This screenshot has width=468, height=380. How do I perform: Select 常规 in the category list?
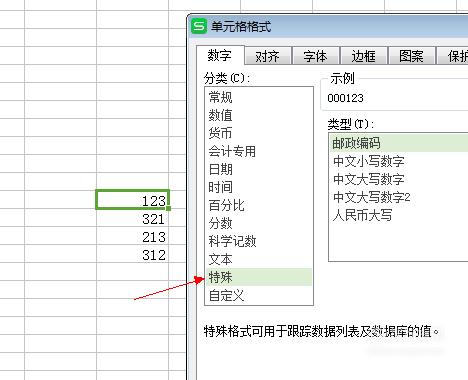pos(259,97)
